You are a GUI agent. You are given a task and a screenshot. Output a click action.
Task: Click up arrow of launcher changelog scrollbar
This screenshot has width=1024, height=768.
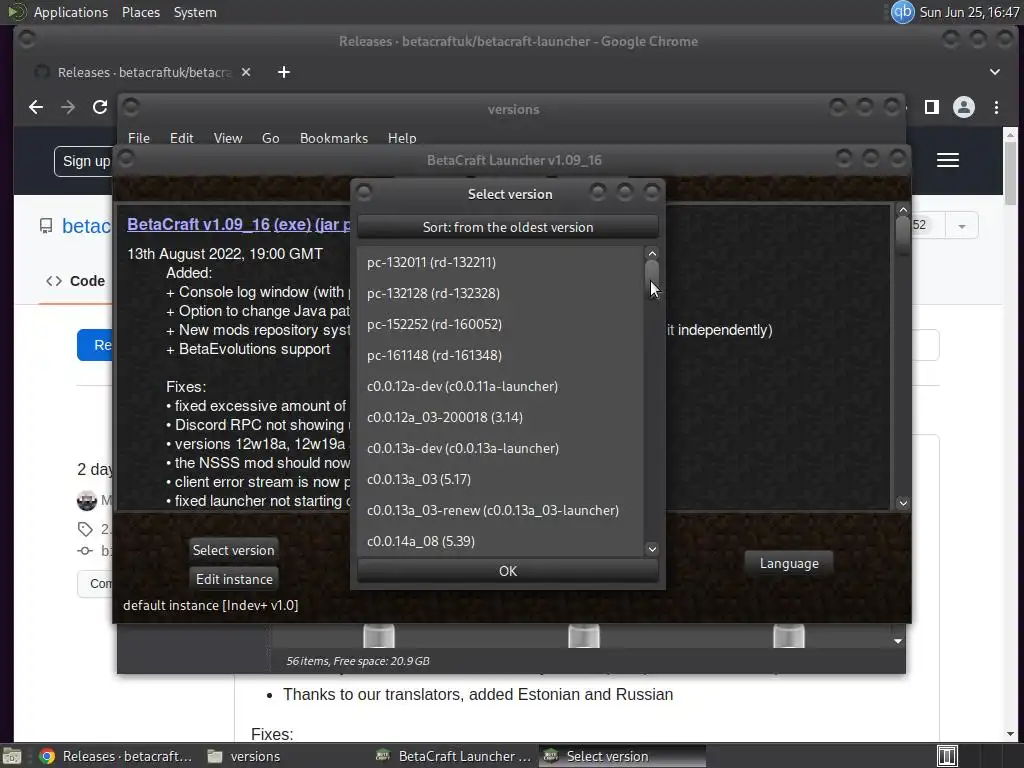pyautogui.click(x=903, y=210)
